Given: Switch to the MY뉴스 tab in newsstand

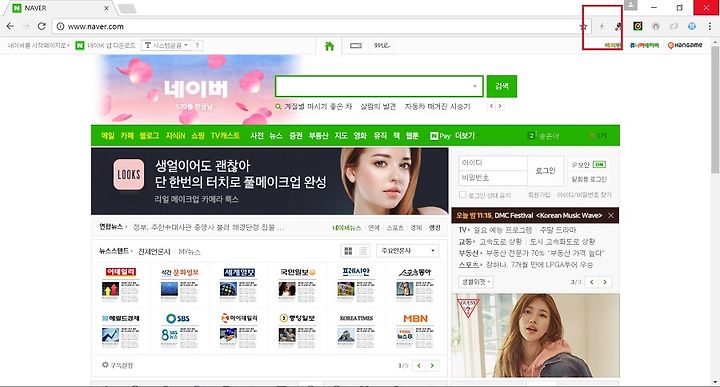Looking at the screenshot, I should click(x=189, y=252).
